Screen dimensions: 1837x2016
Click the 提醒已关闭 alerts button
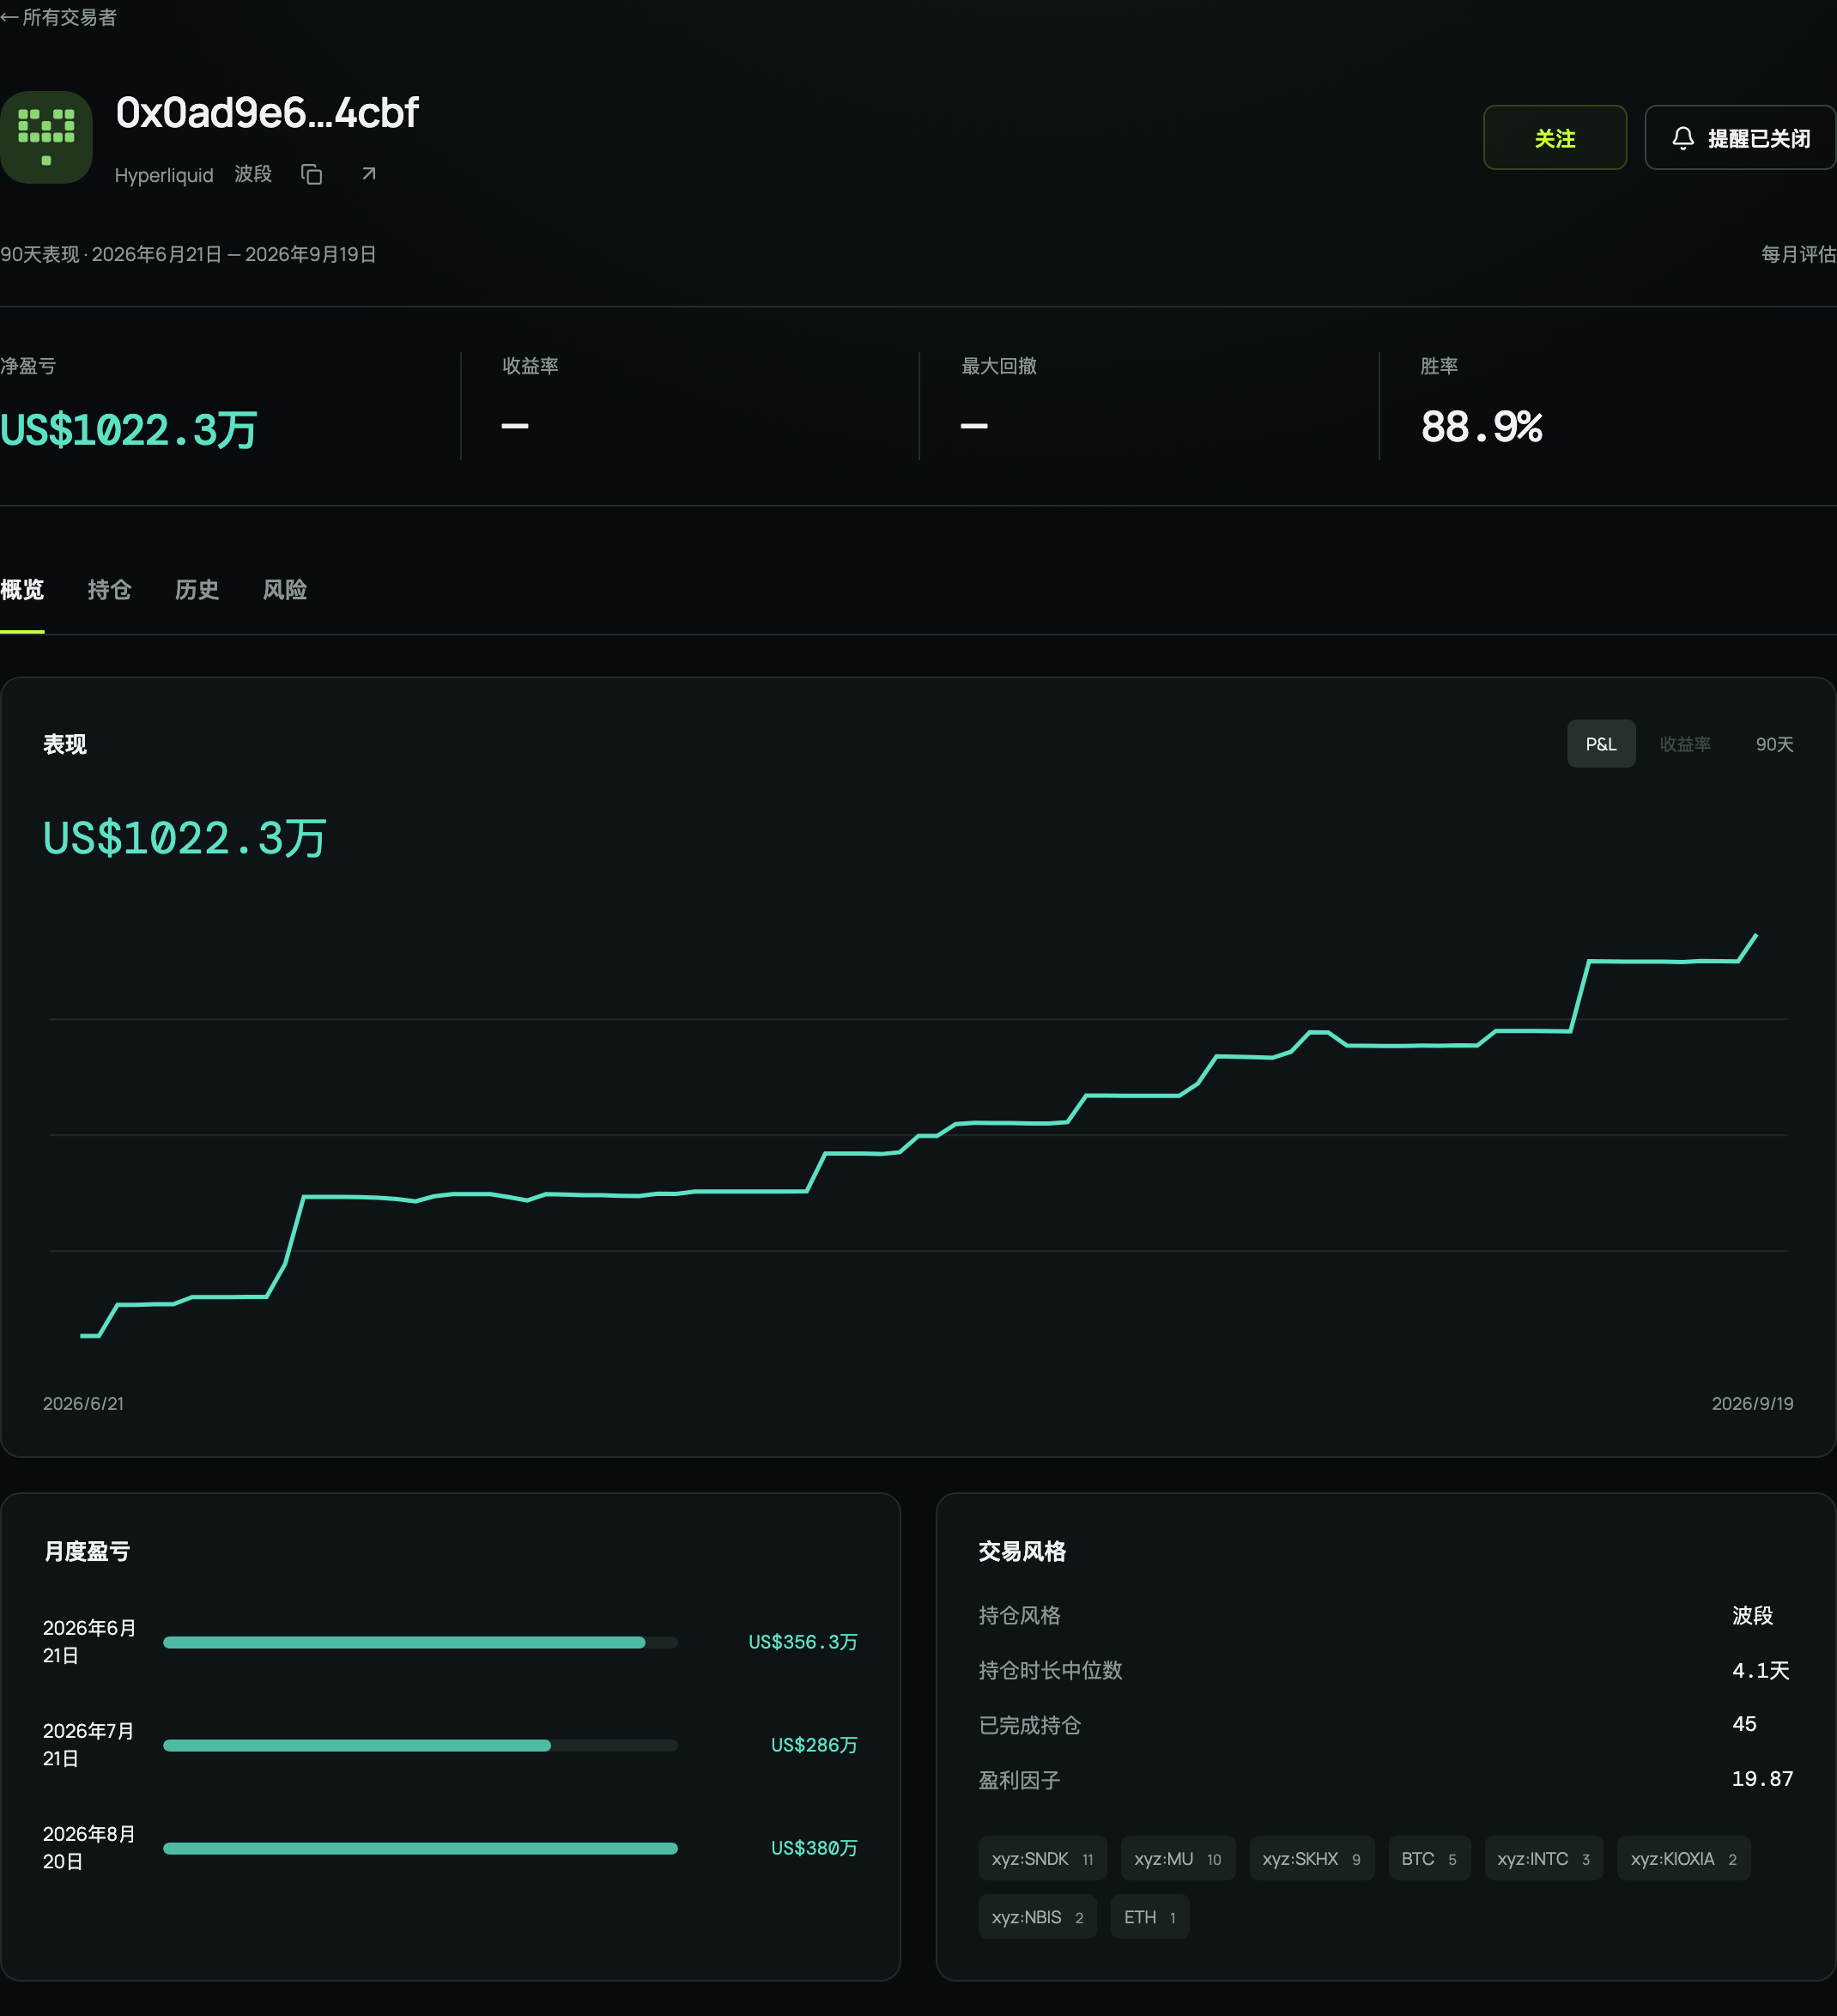click(1740, 138)
